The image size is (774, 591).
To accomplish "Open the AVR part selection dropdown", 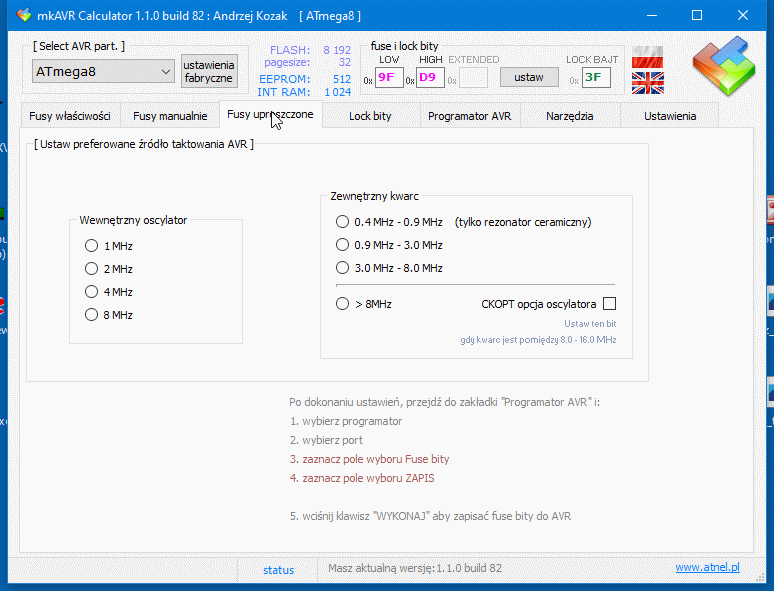I will [104, 71].
